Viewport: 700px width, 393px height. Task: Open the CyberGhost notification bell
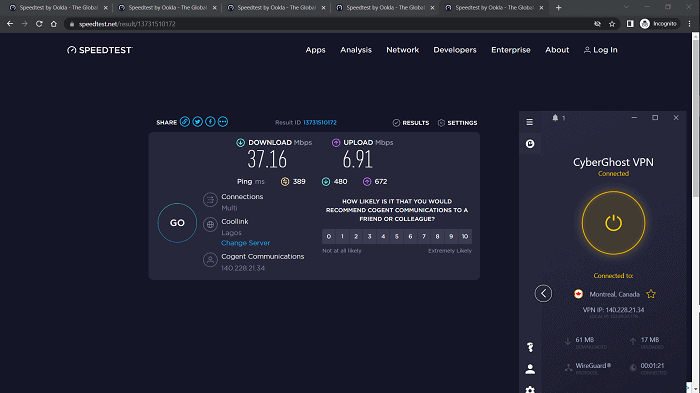[555, 117]
